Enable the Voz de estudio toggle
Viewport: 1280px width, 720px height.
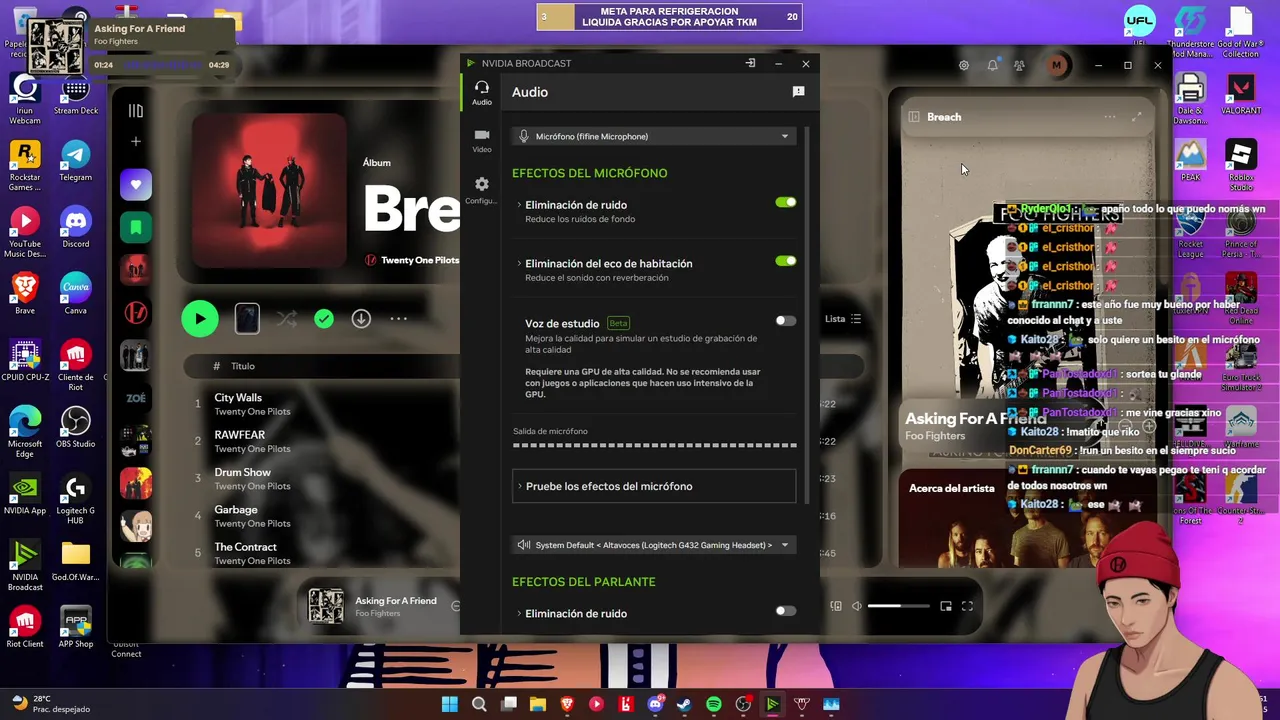tap(786, 321)
